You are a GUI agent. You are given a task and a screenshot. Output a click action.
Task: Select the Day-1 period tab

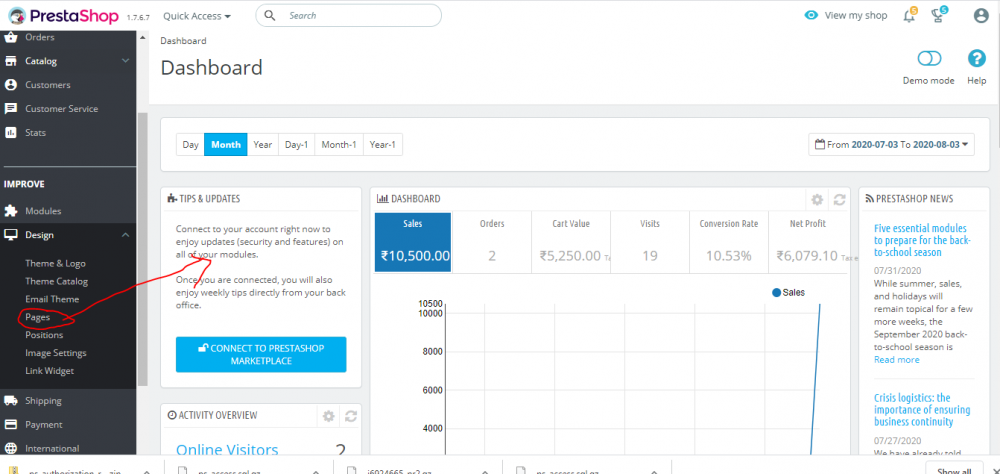[x=297, y=144]
